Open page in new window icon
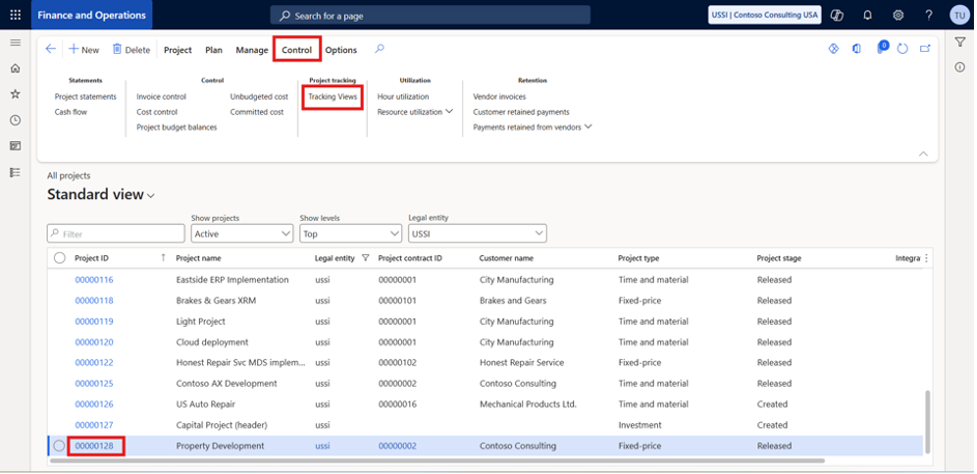 [x=925, y=49]
